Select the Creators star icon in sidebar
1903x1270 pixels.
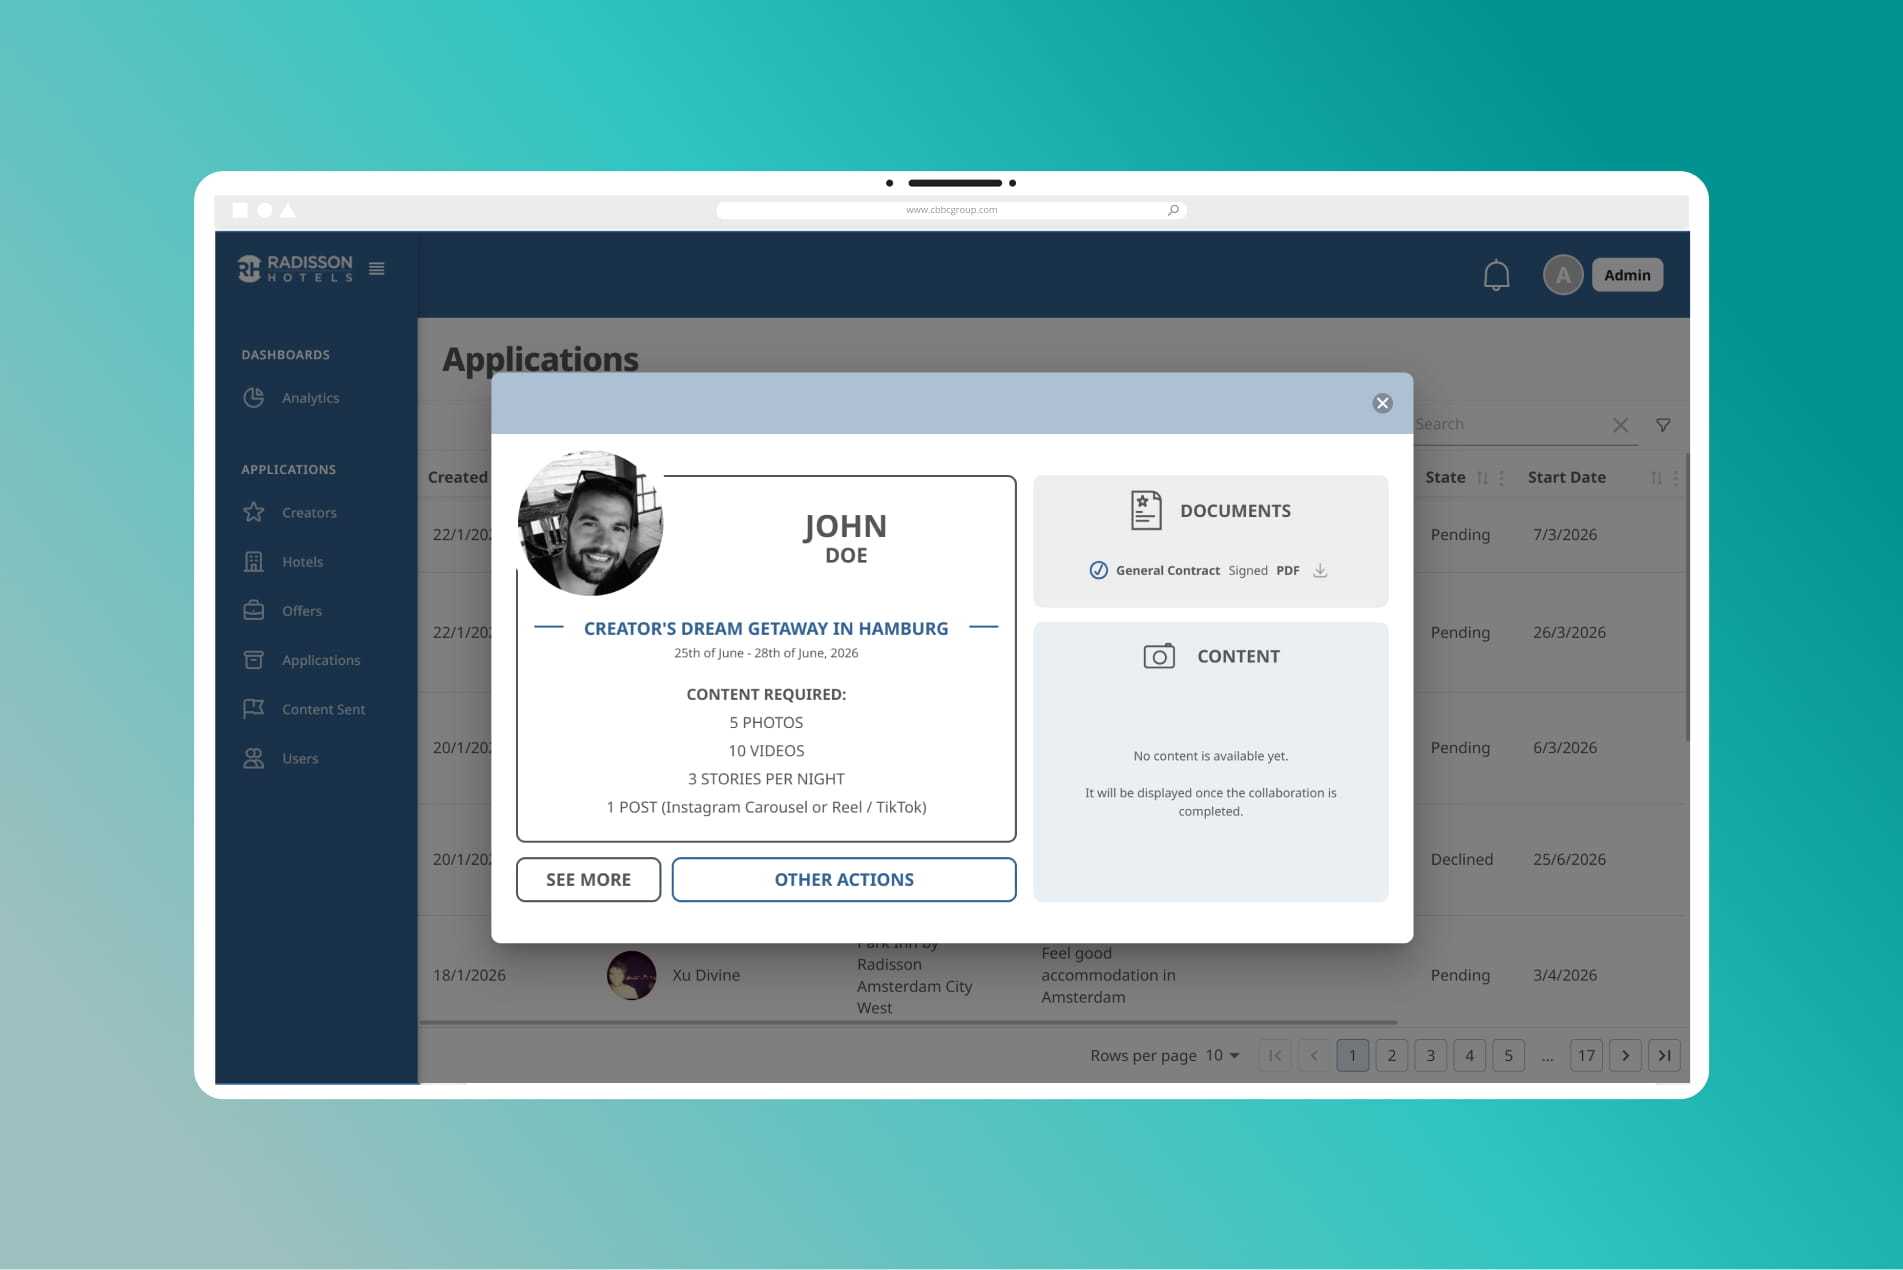(x=254, y=512)
